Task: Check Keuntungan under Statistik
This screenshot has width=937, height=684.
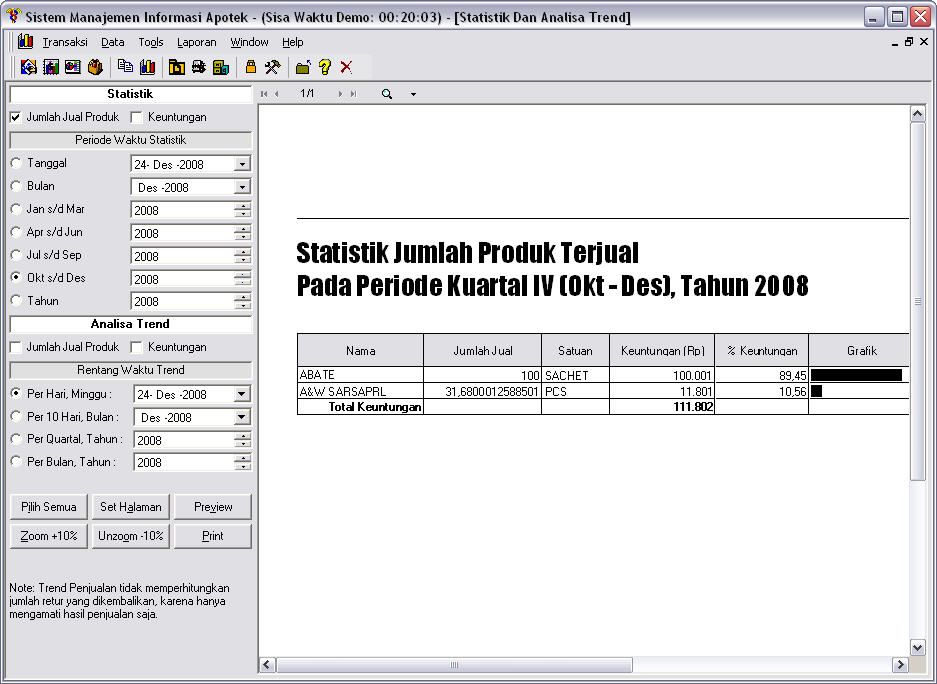Action: (137, 117)
